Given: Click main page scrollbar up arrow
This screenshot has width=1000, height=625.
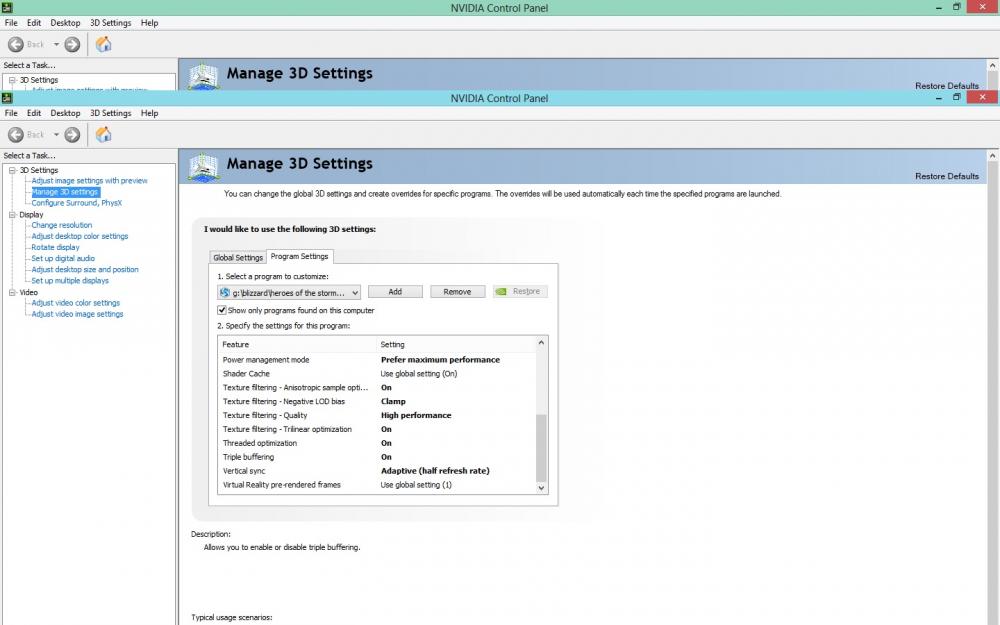Looking at the screenshot, I should [x=993, y=156].
